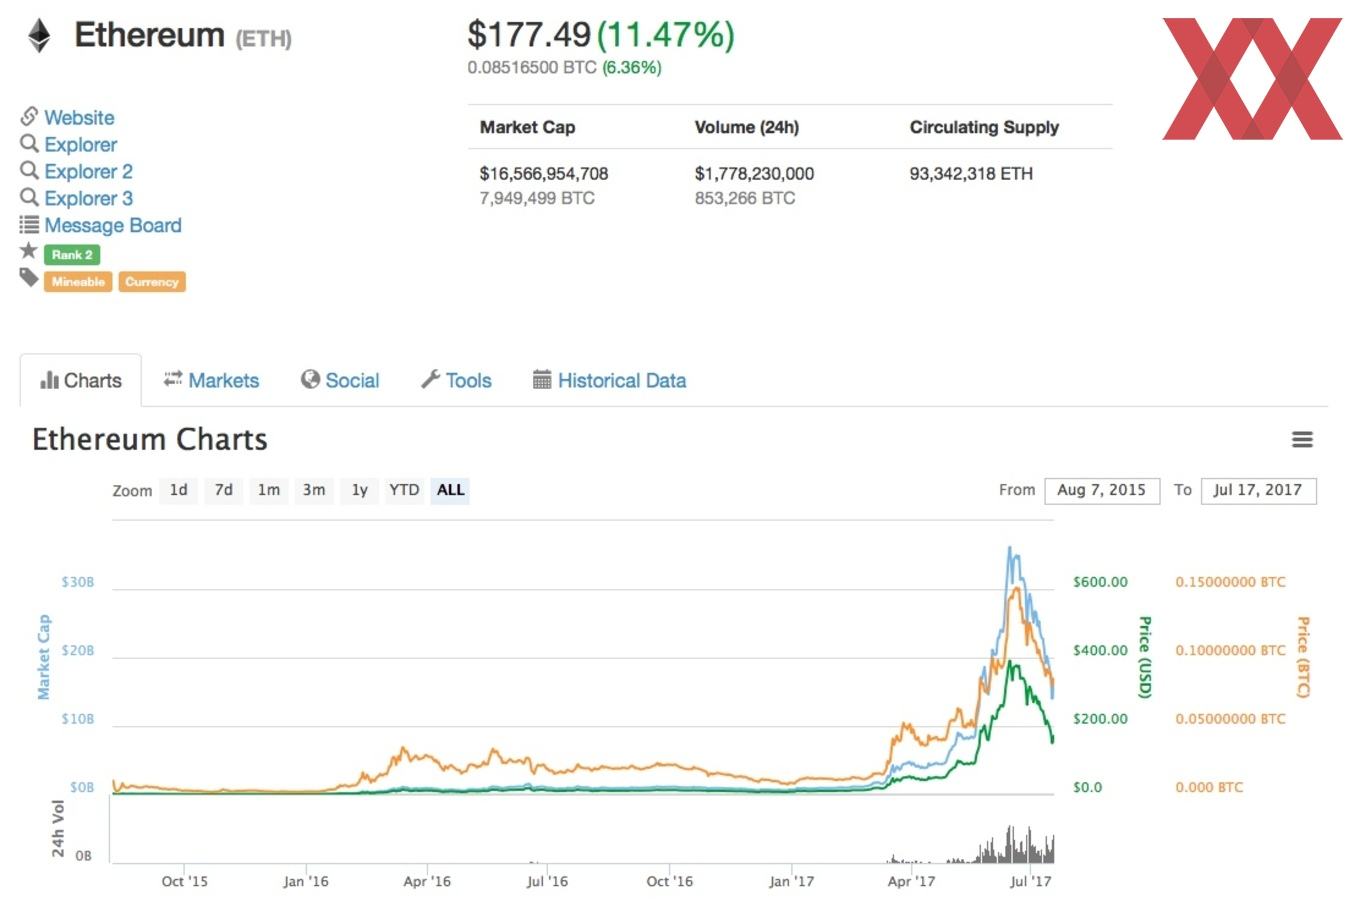Open the Message Board link
The height and width of the screenshot is (907, 1360).
[113, 226]
